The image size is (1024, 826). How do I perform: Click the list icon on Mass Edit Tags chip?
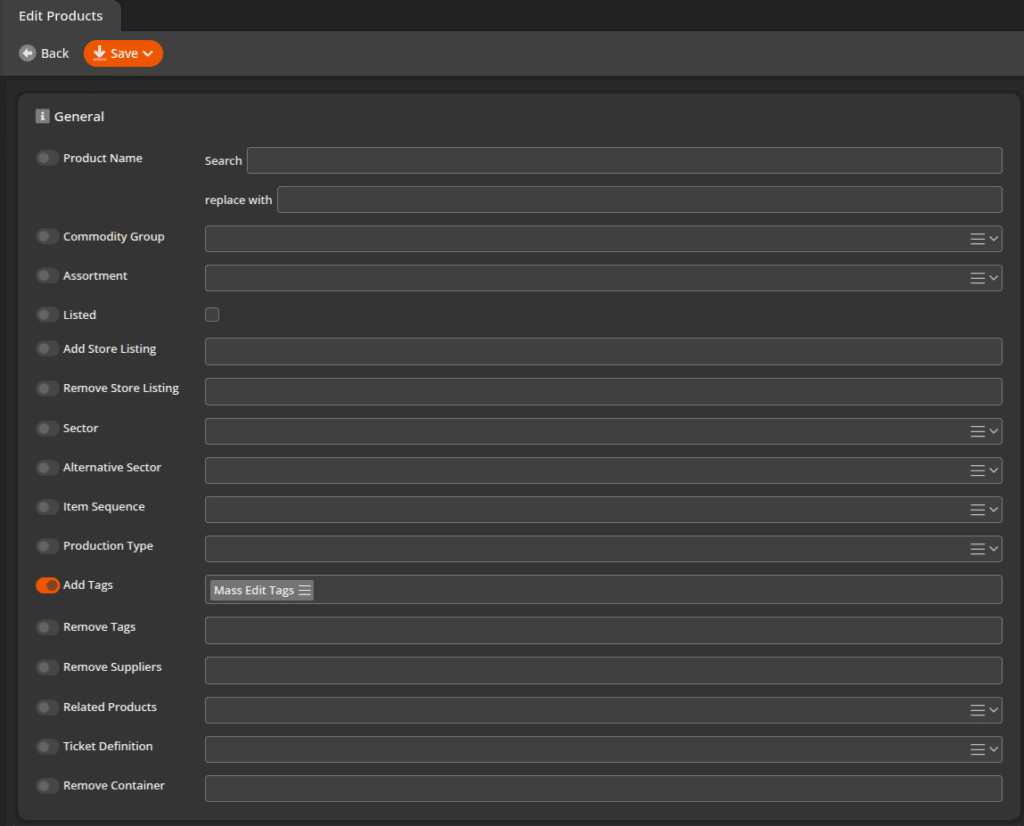pyautogui.click(x=305, y=590)
